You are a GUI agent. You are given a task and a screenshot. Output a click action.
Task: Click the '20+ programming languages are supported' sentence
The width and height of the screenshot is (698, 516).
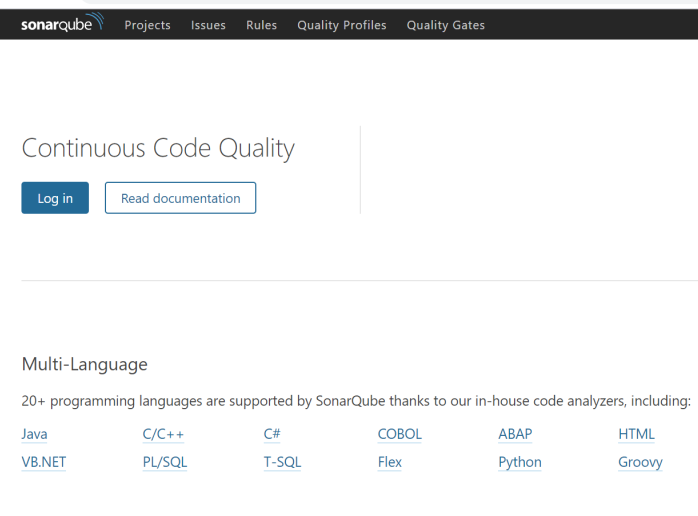tap(356, 401)
